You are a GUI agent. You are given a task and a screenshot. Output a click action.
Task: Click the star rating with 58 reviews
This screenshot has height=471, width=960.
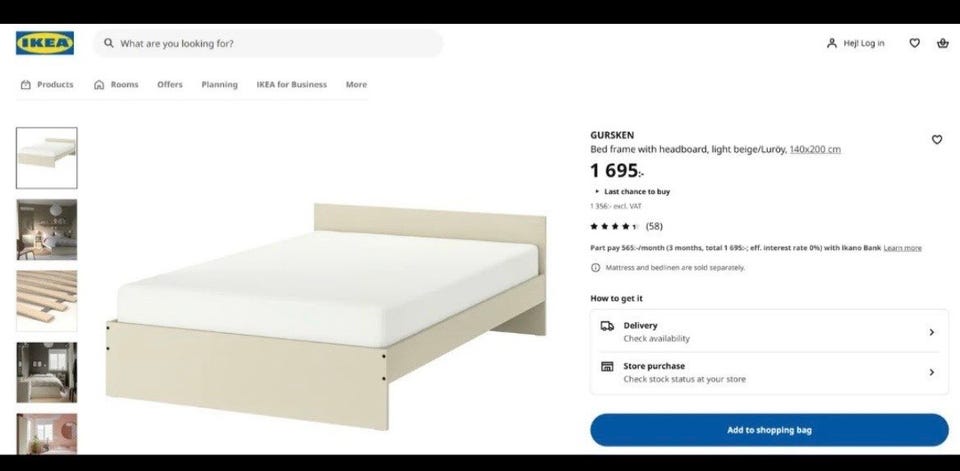[626, 226]
